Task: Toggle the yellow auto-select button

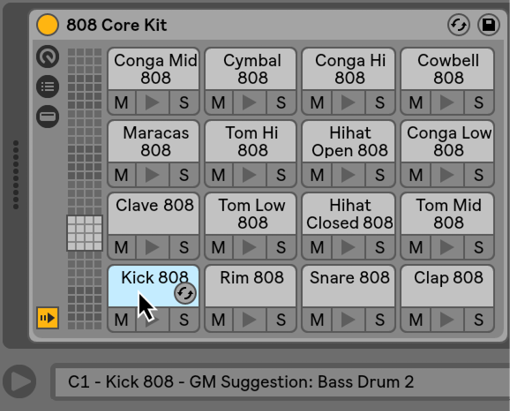Action: click(48, 318)
